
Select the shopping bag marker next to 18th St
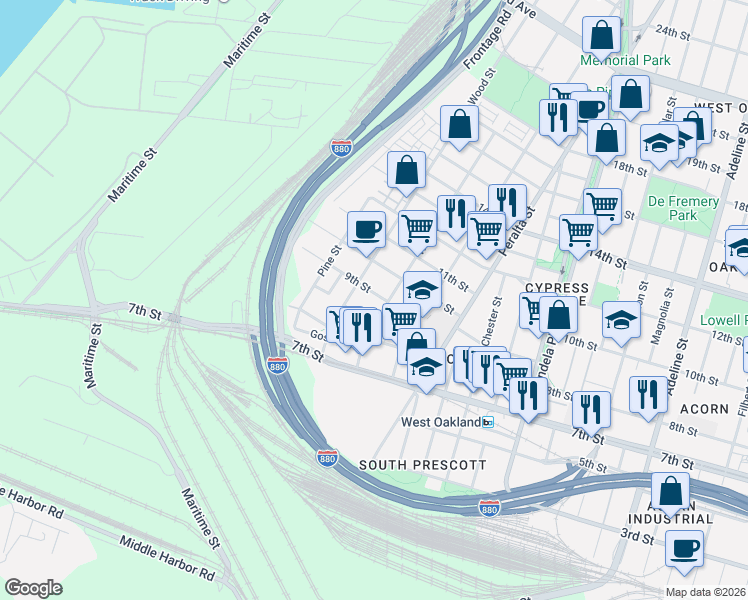click(606, 141)
